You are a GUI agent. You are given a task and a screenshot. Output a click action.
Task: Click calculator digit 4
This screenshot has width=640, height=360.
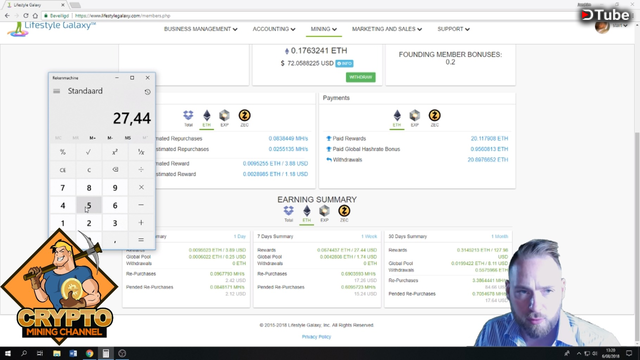(x=62, y=205)
